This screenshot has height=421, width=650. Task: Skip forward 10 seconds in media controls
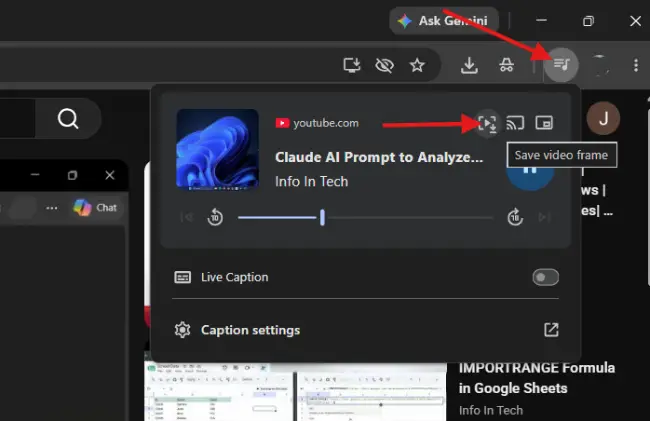pyautogui.click(x=515, y=217)
